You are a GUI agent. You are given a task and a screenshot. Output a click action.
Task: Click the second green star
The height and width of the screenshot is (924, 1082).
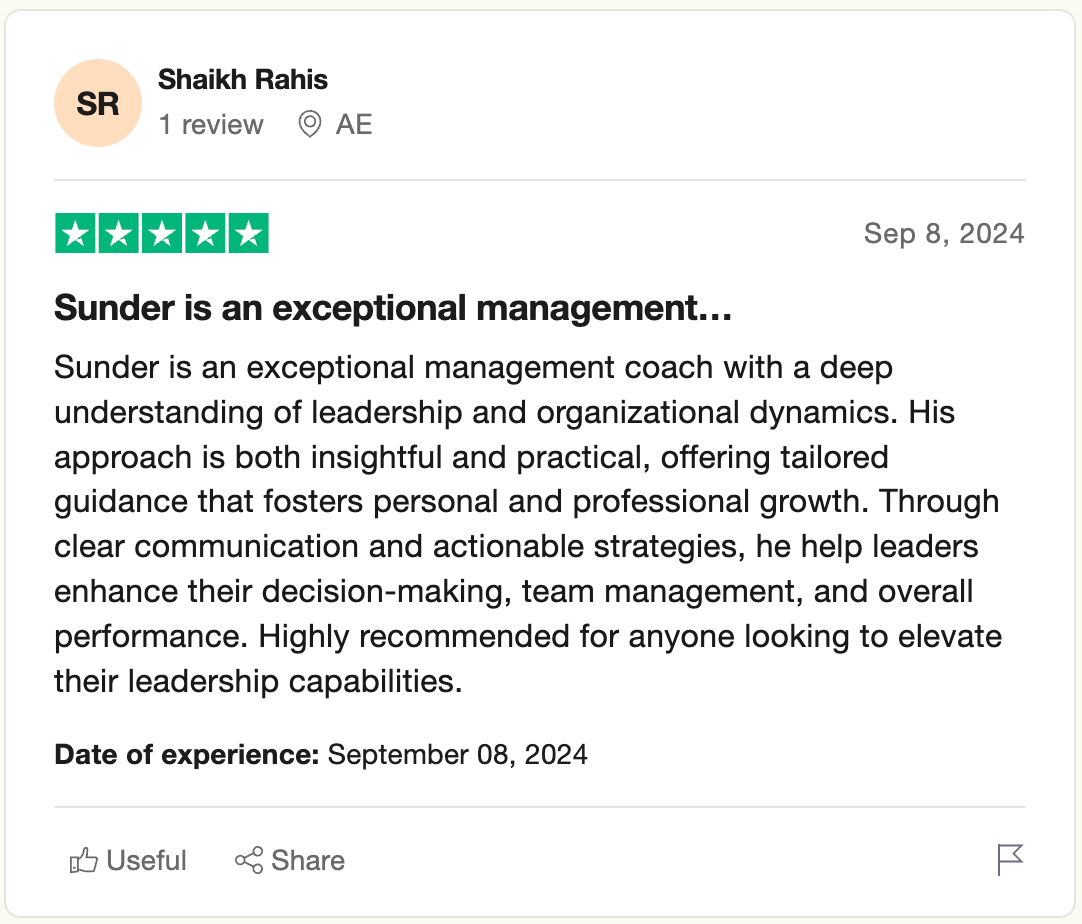[118, 234]
